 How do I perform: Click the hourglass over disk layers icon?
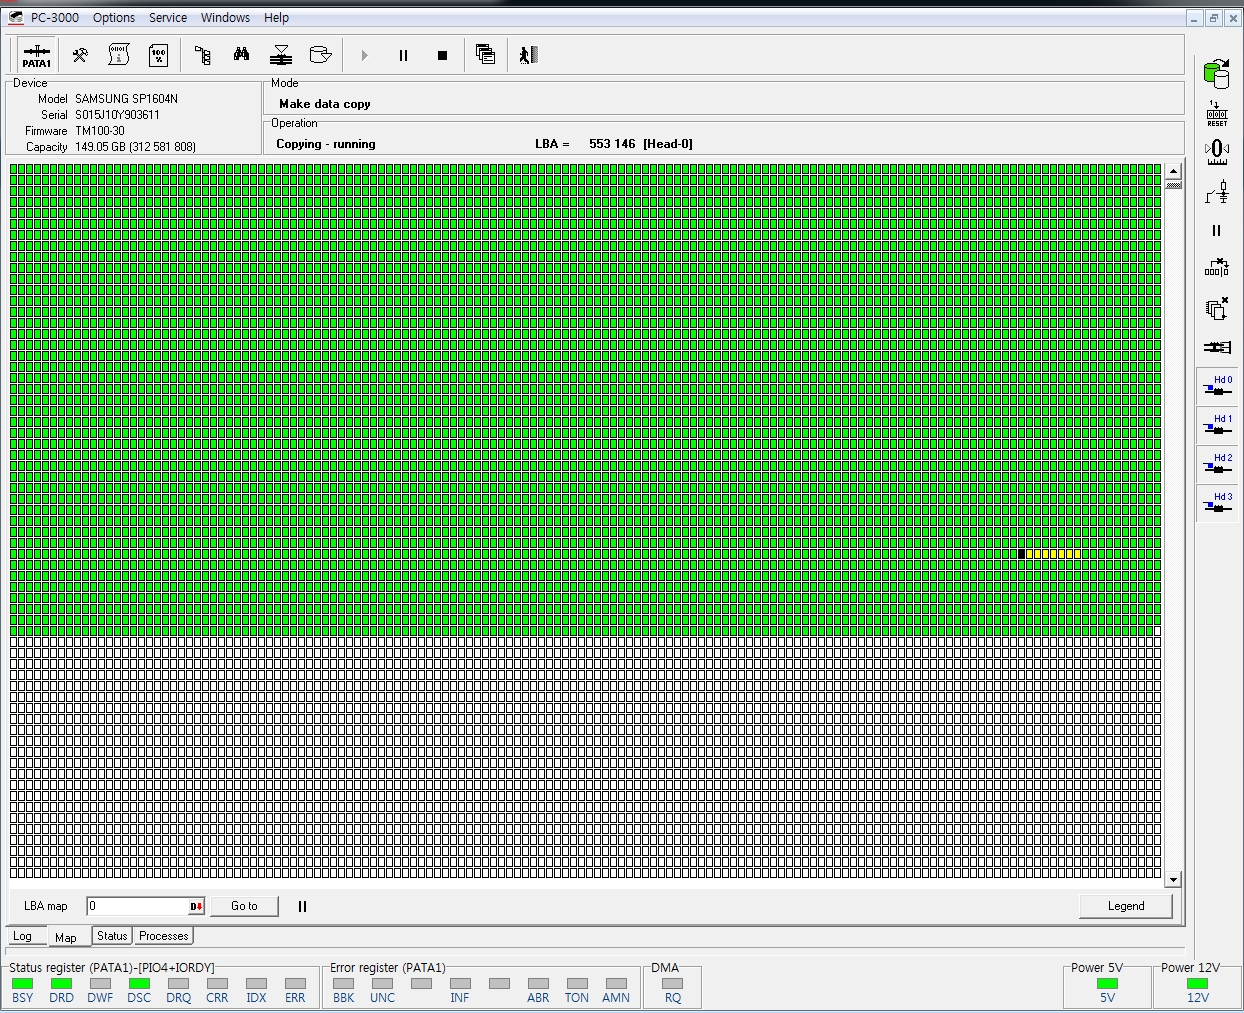coord(281,55)
